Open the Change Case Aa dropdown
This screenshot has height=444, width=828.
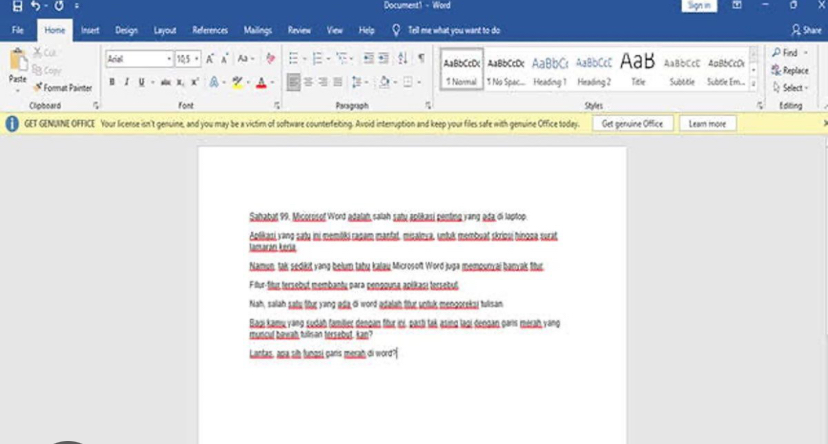[x=246, y=59]
